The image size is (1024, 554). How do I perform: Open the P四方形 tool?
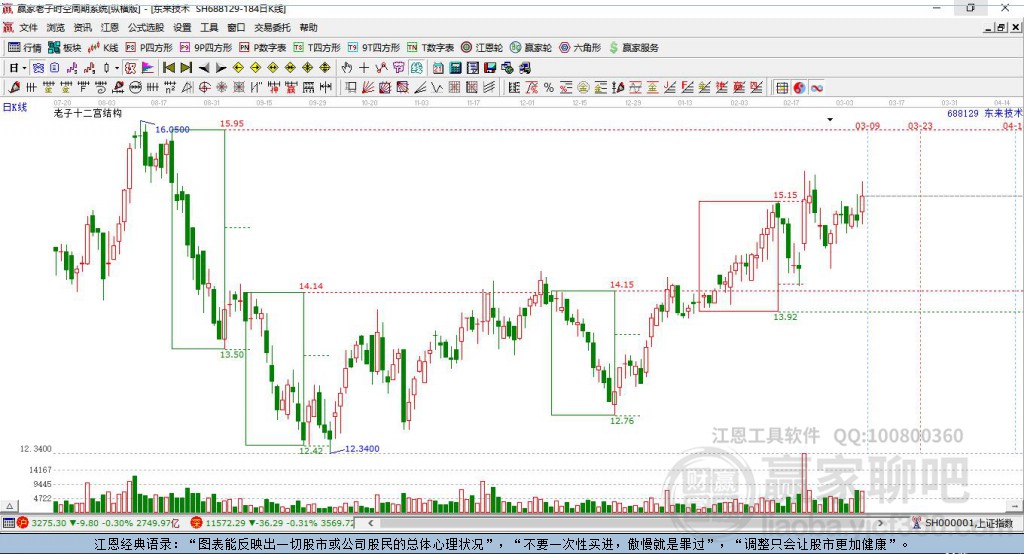click(149, 48)
